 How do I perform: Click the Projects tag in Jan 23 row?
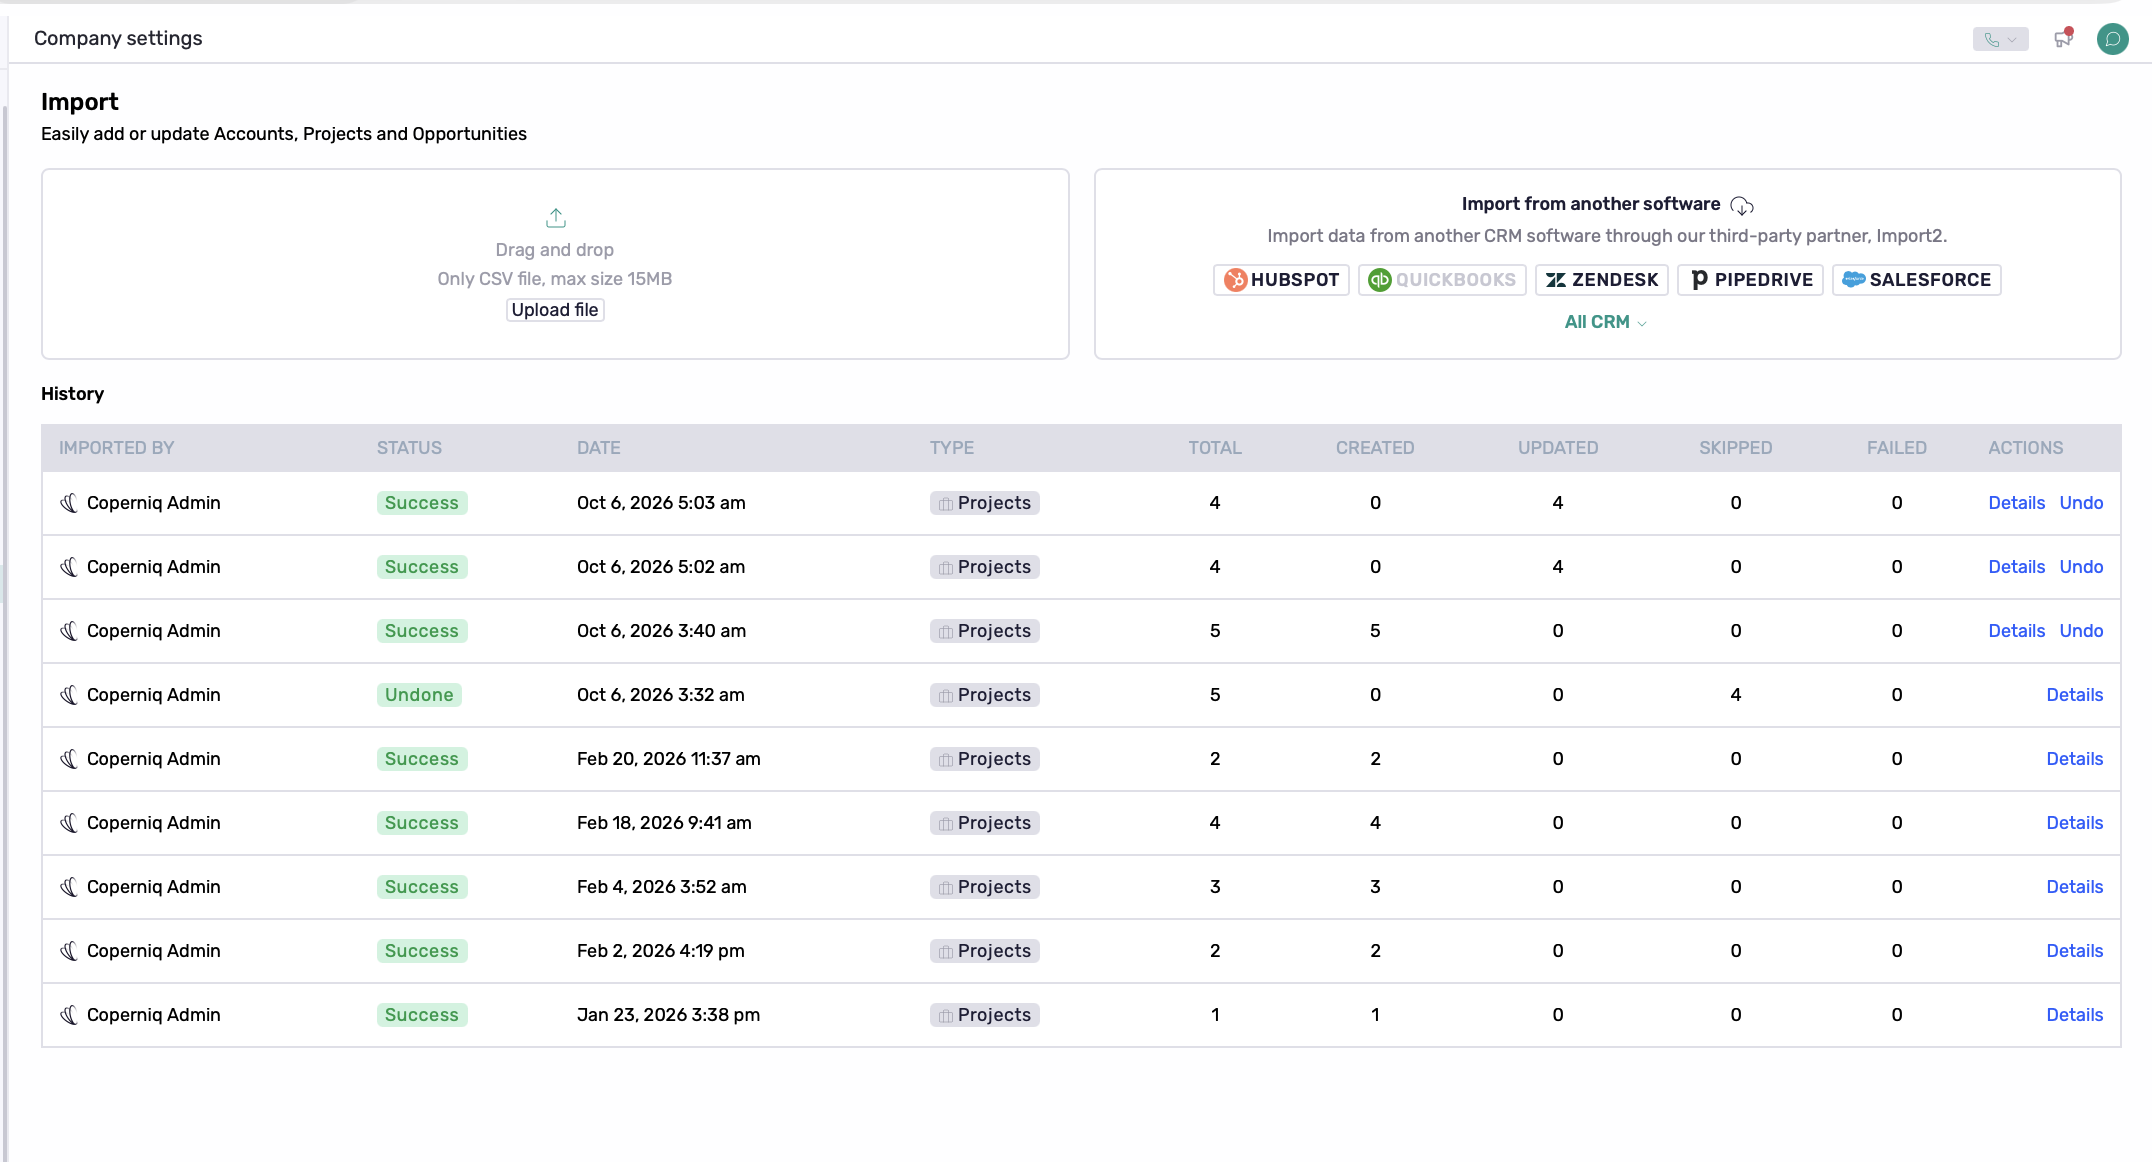pyautogui.click(x=985, y=1015)
